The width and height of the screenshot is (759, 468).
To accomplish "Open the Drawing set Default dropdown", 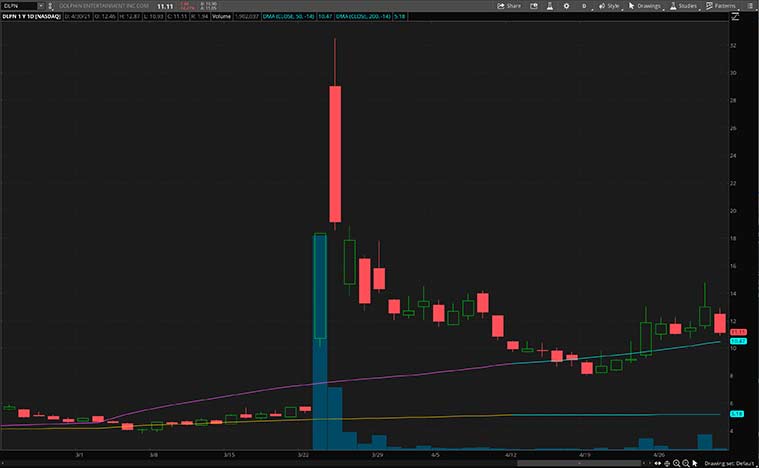I will click(728, 463).
